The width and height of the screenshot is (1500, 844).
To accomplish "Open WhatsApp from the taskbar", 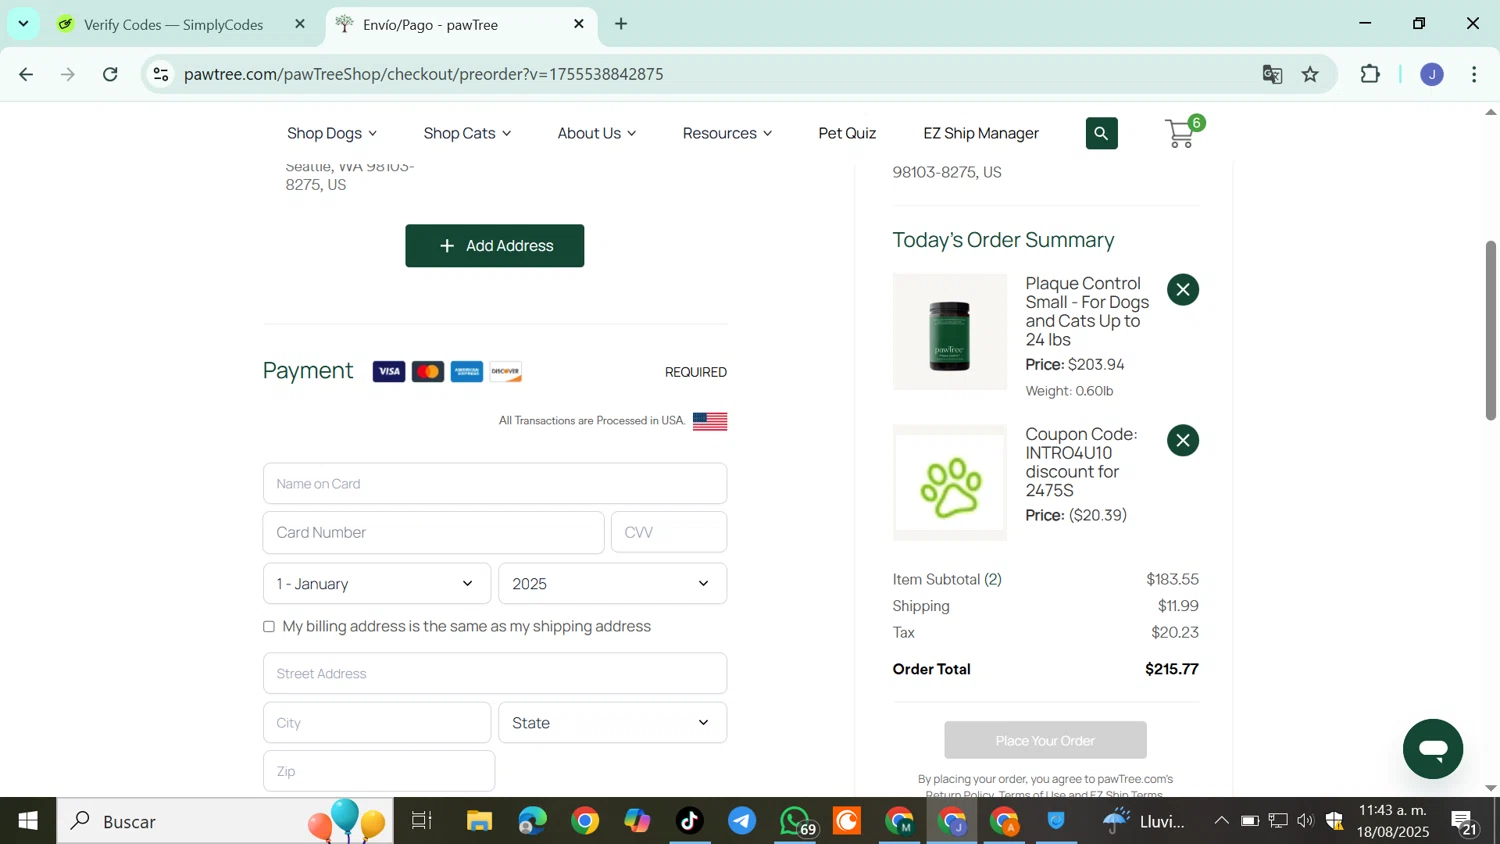I will [796, 821].
